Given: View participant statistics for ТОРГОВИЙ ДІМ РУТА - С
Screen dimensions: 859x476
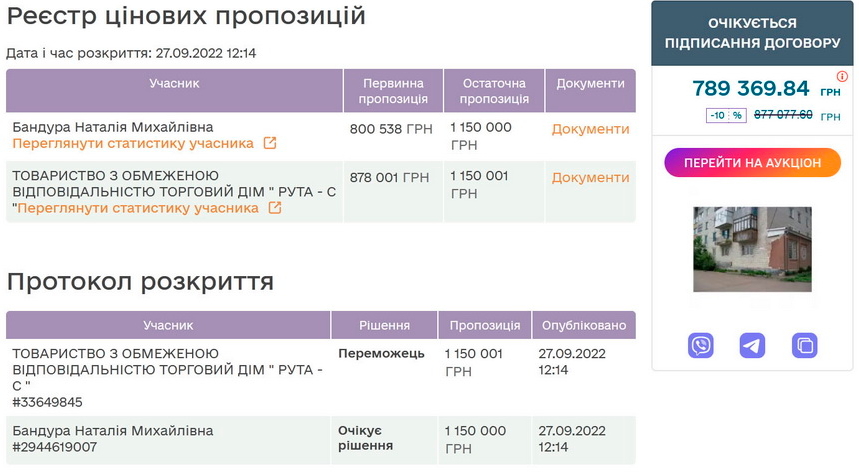Looking at the screenshot, I should point(138,208).
